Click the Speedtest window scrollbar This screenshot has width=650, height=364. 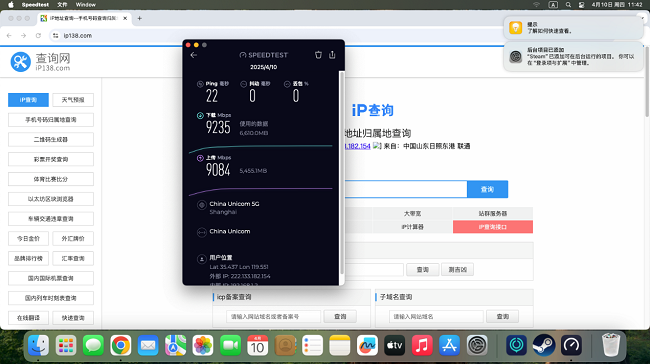342,172
